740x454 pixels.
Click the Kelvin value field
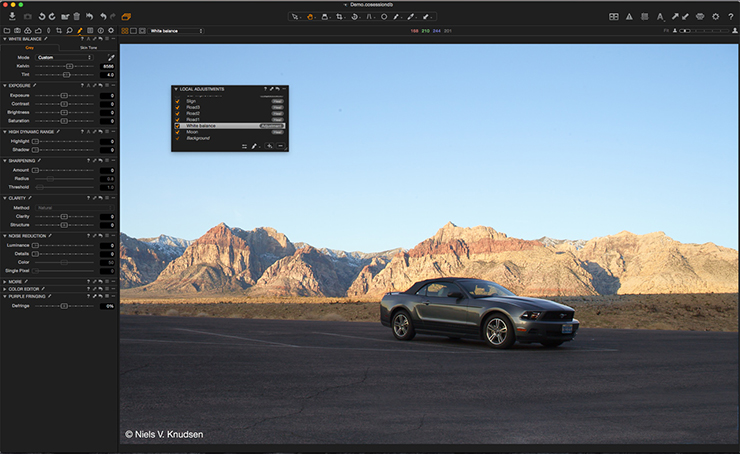click(x=108, y=67)
